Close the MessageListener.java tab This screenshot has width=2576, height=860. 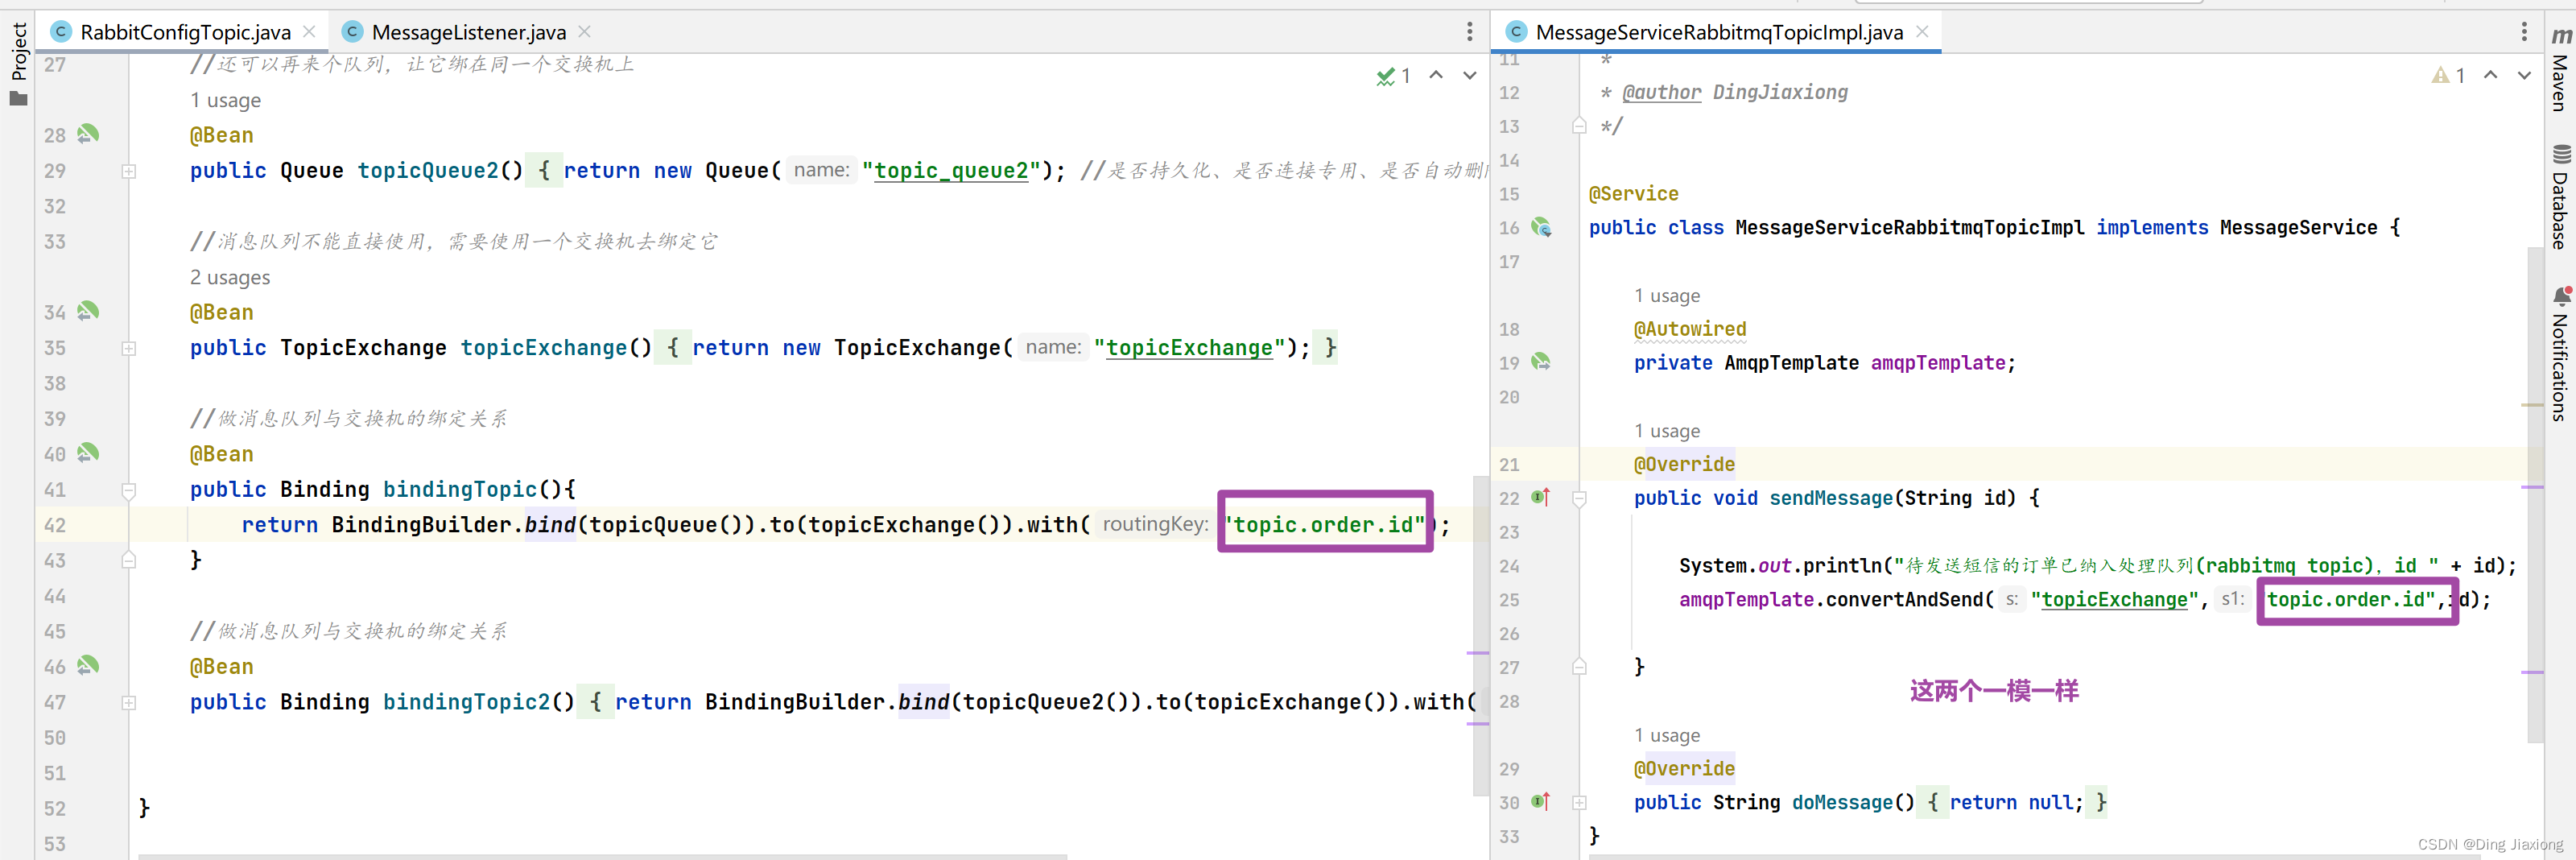point(584,32)
